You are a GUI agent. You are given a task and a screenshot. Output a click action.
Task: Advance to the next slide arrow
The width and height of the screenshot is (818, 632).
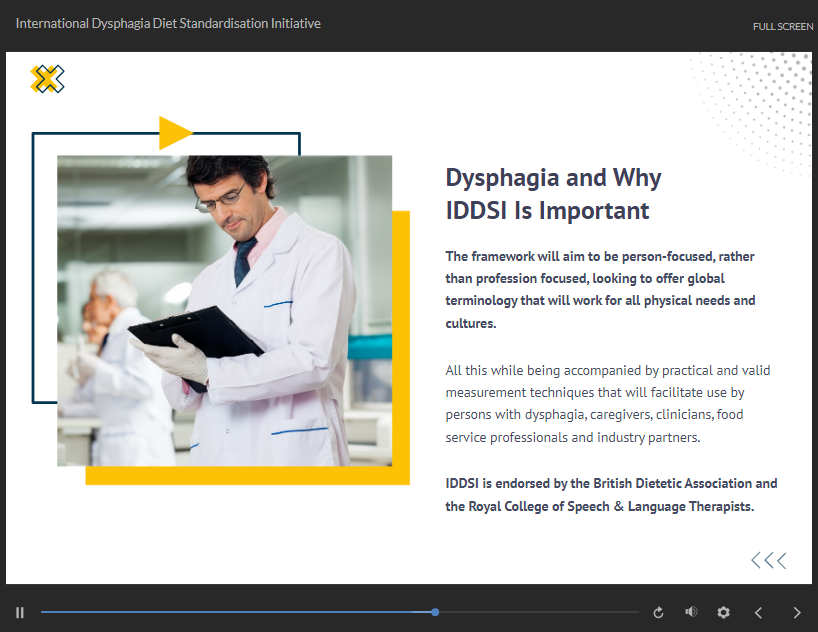tap(796, 612)
